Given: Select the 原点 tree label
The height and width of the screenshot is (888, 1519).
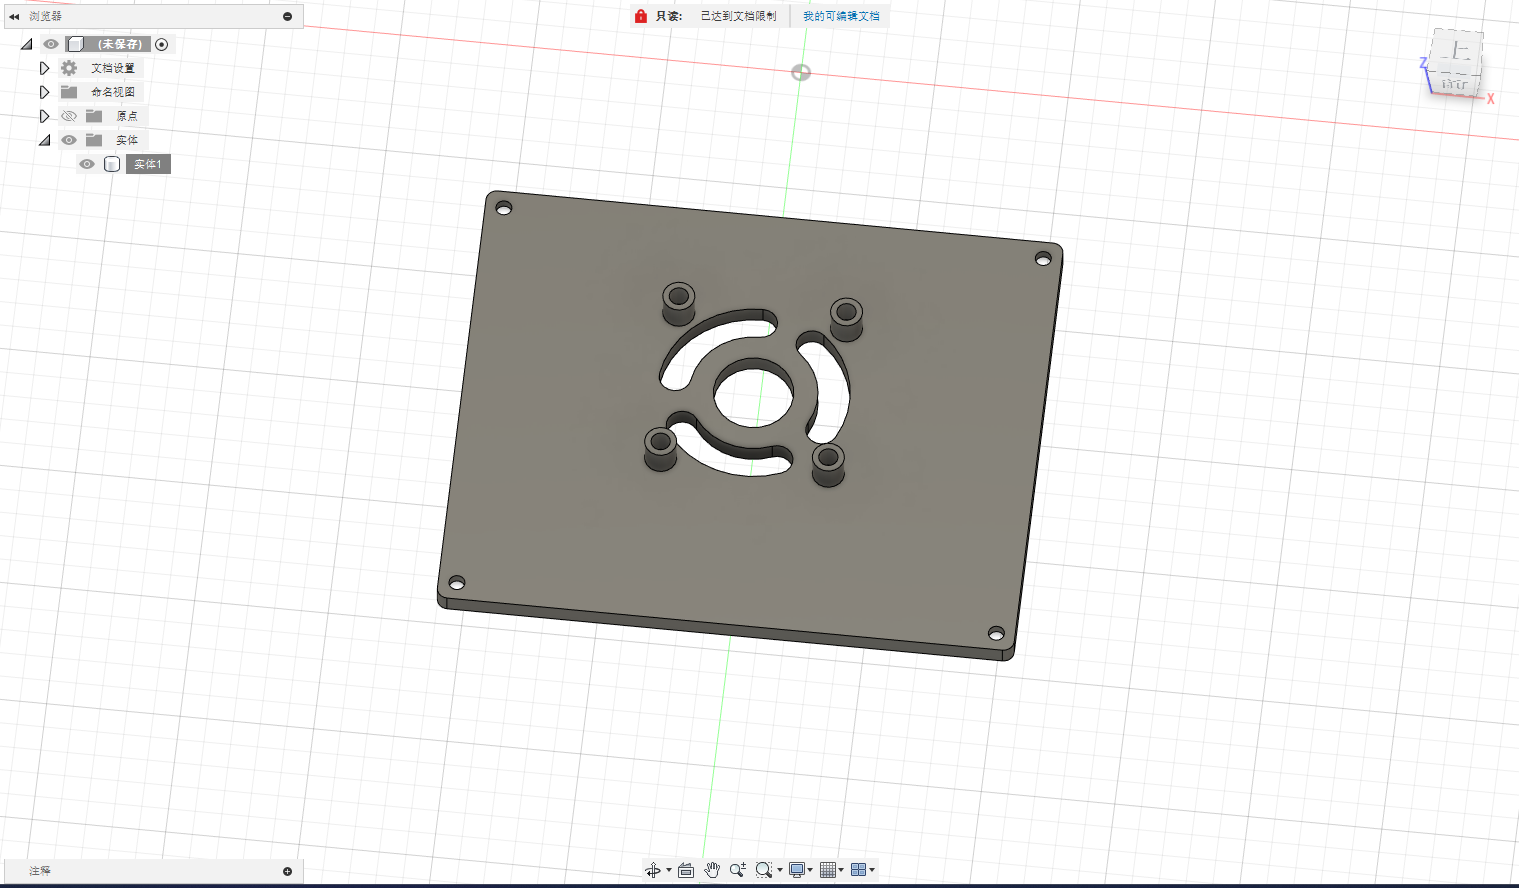Looking at the screenshot, I should tap(127, 116).
